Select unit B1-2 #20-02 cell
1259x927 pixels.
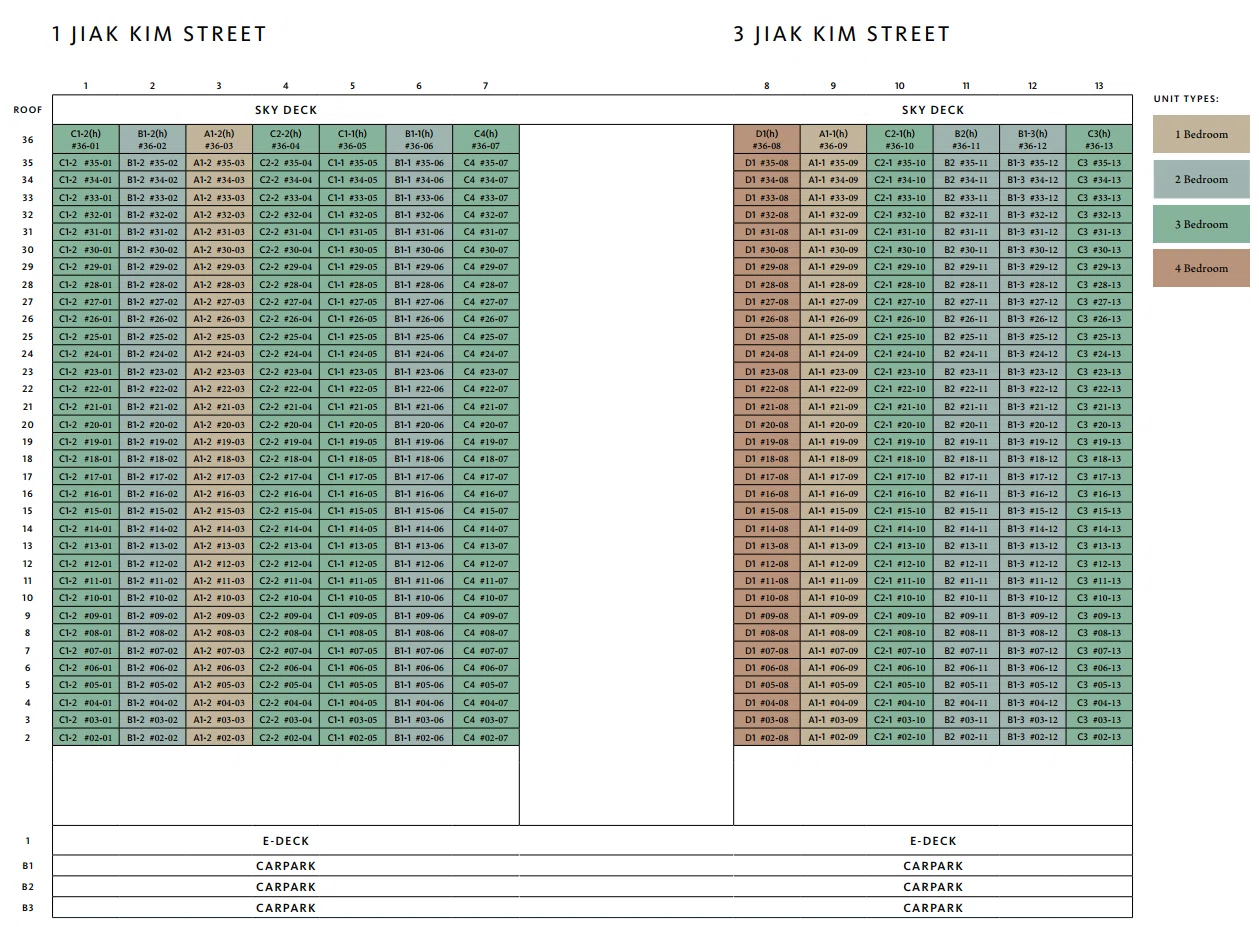point(152,424)
